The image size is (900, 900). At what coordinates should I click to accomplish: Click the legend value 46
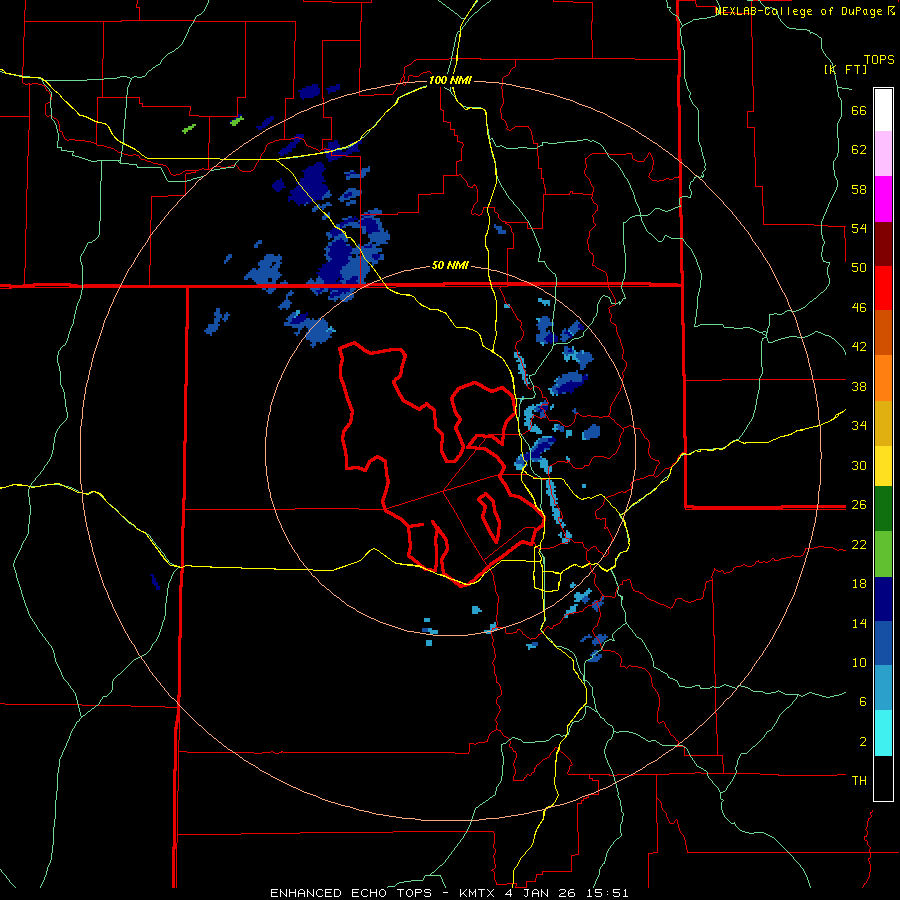click(x=859, y=308)
